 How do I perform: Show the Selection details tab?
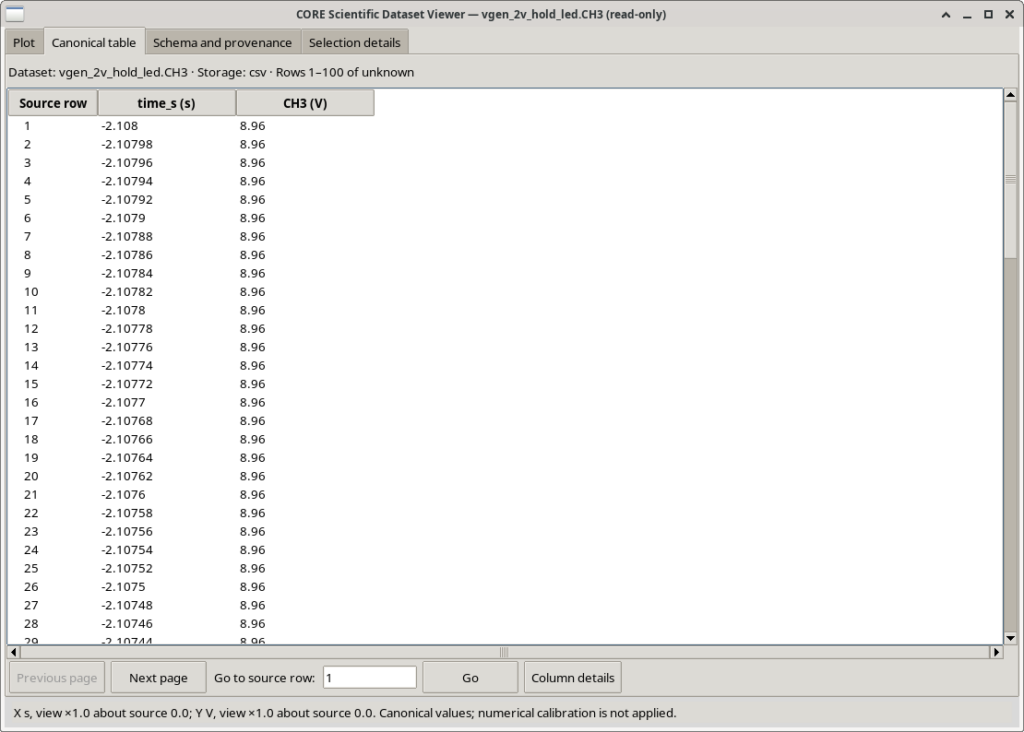click(x=355, y=42)
